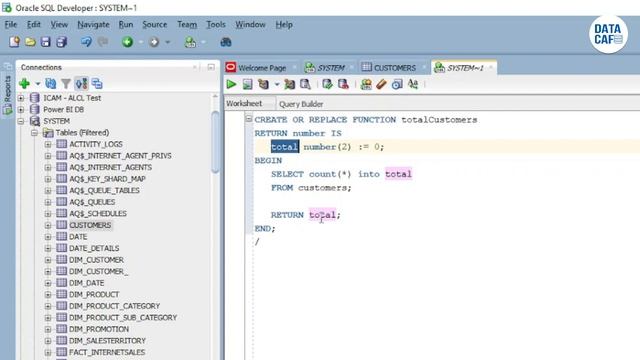Open the Navigate menu

tap(93, 24)
